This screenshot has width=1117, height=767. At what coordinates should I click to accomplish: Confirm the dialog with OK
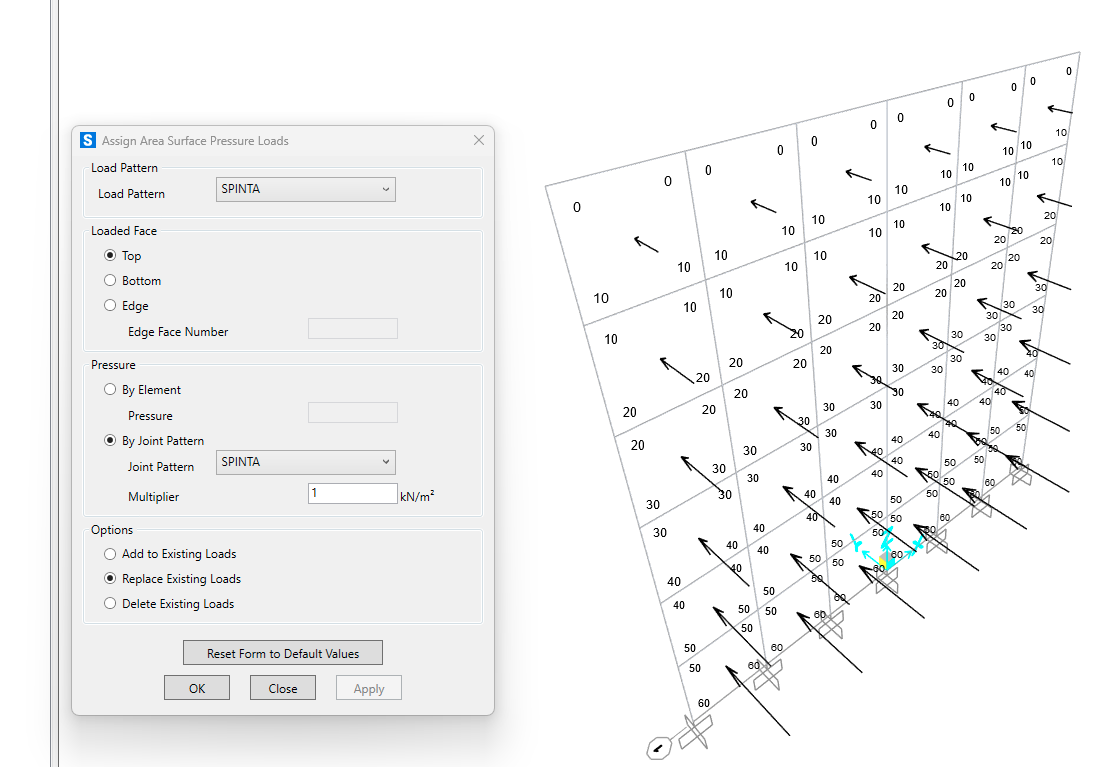(197, 688)
